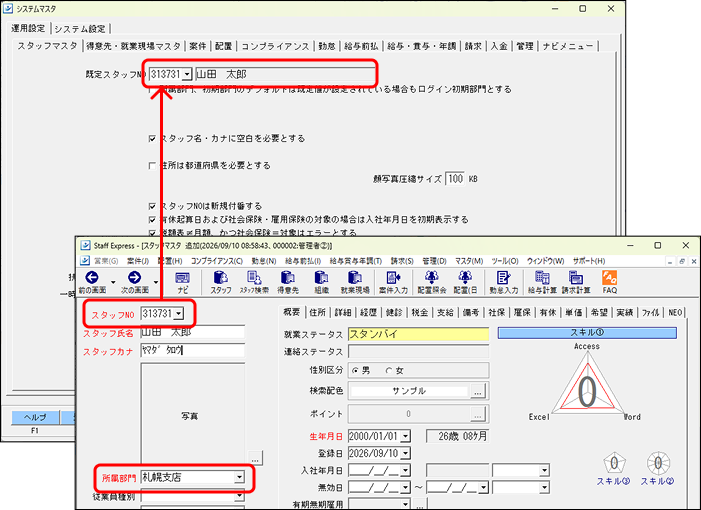The height and width of the screenshot is (510, 701).
Task: Toggle スタッフNOは新規付番する checkbox
Action: point(152,206)
